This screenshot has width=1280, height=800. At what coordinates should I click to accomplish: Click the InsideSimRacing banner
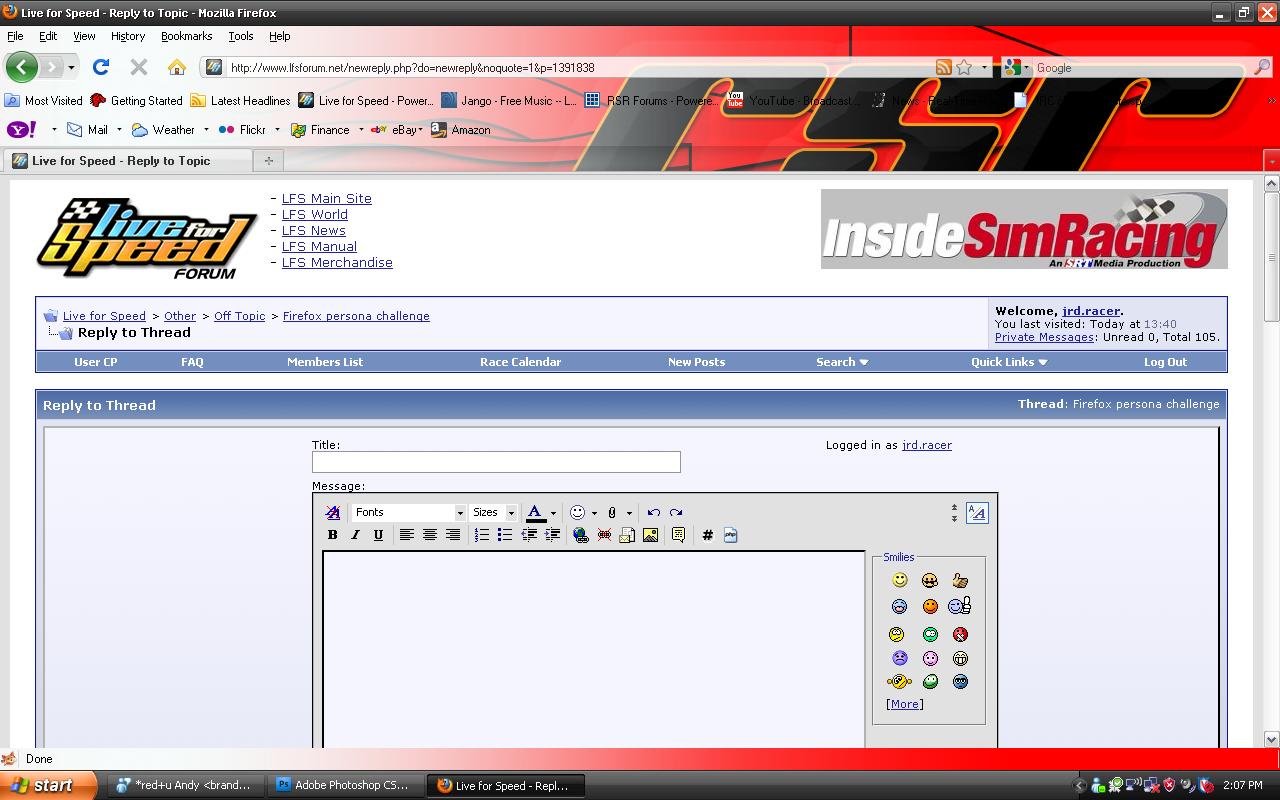1024,229
